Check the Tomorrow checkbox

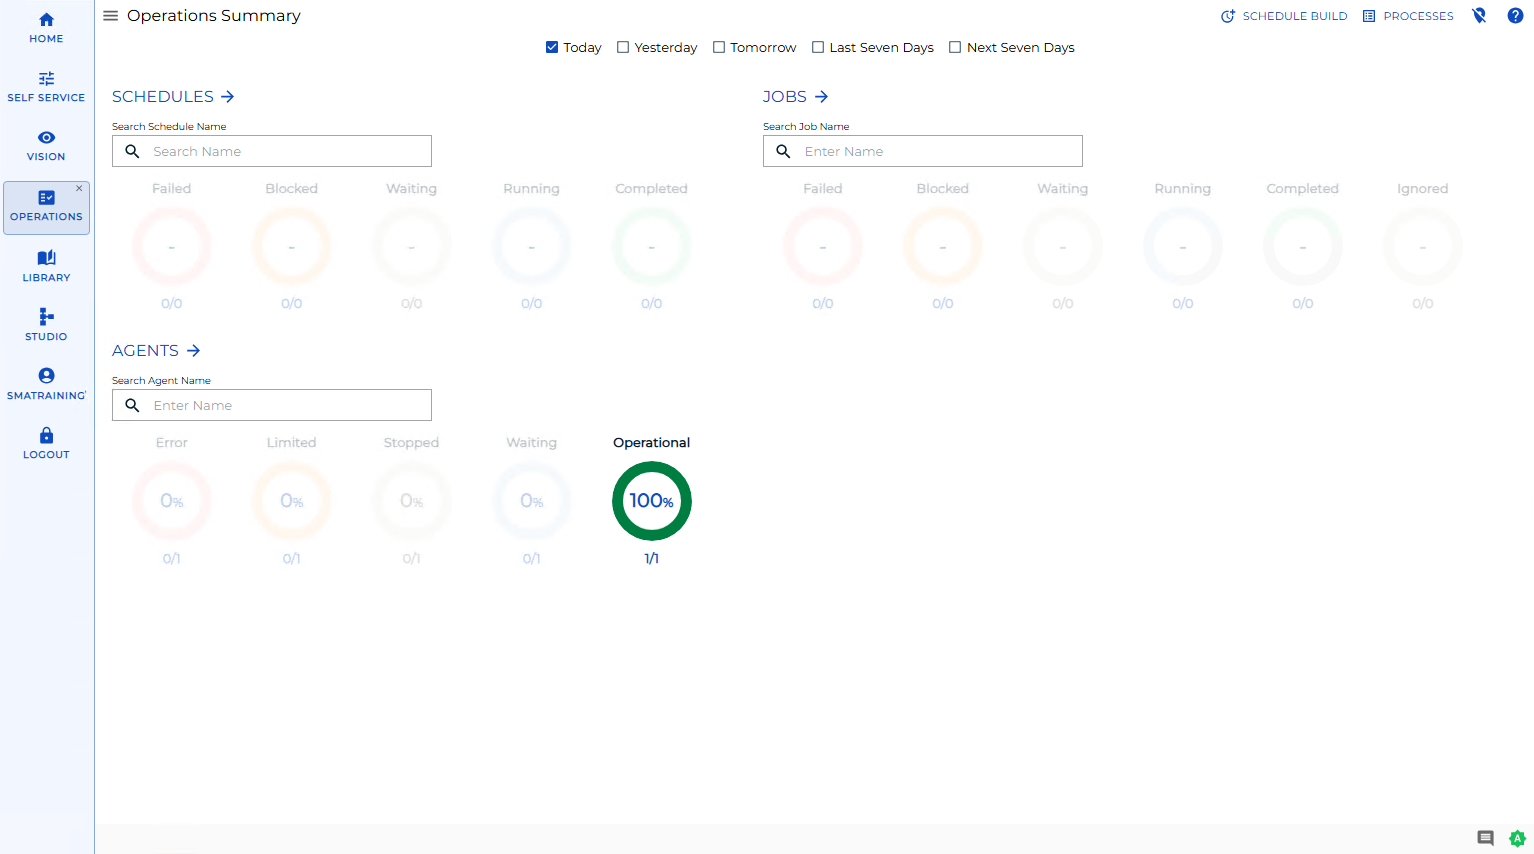pyautogui.click(x=719, y=47)
